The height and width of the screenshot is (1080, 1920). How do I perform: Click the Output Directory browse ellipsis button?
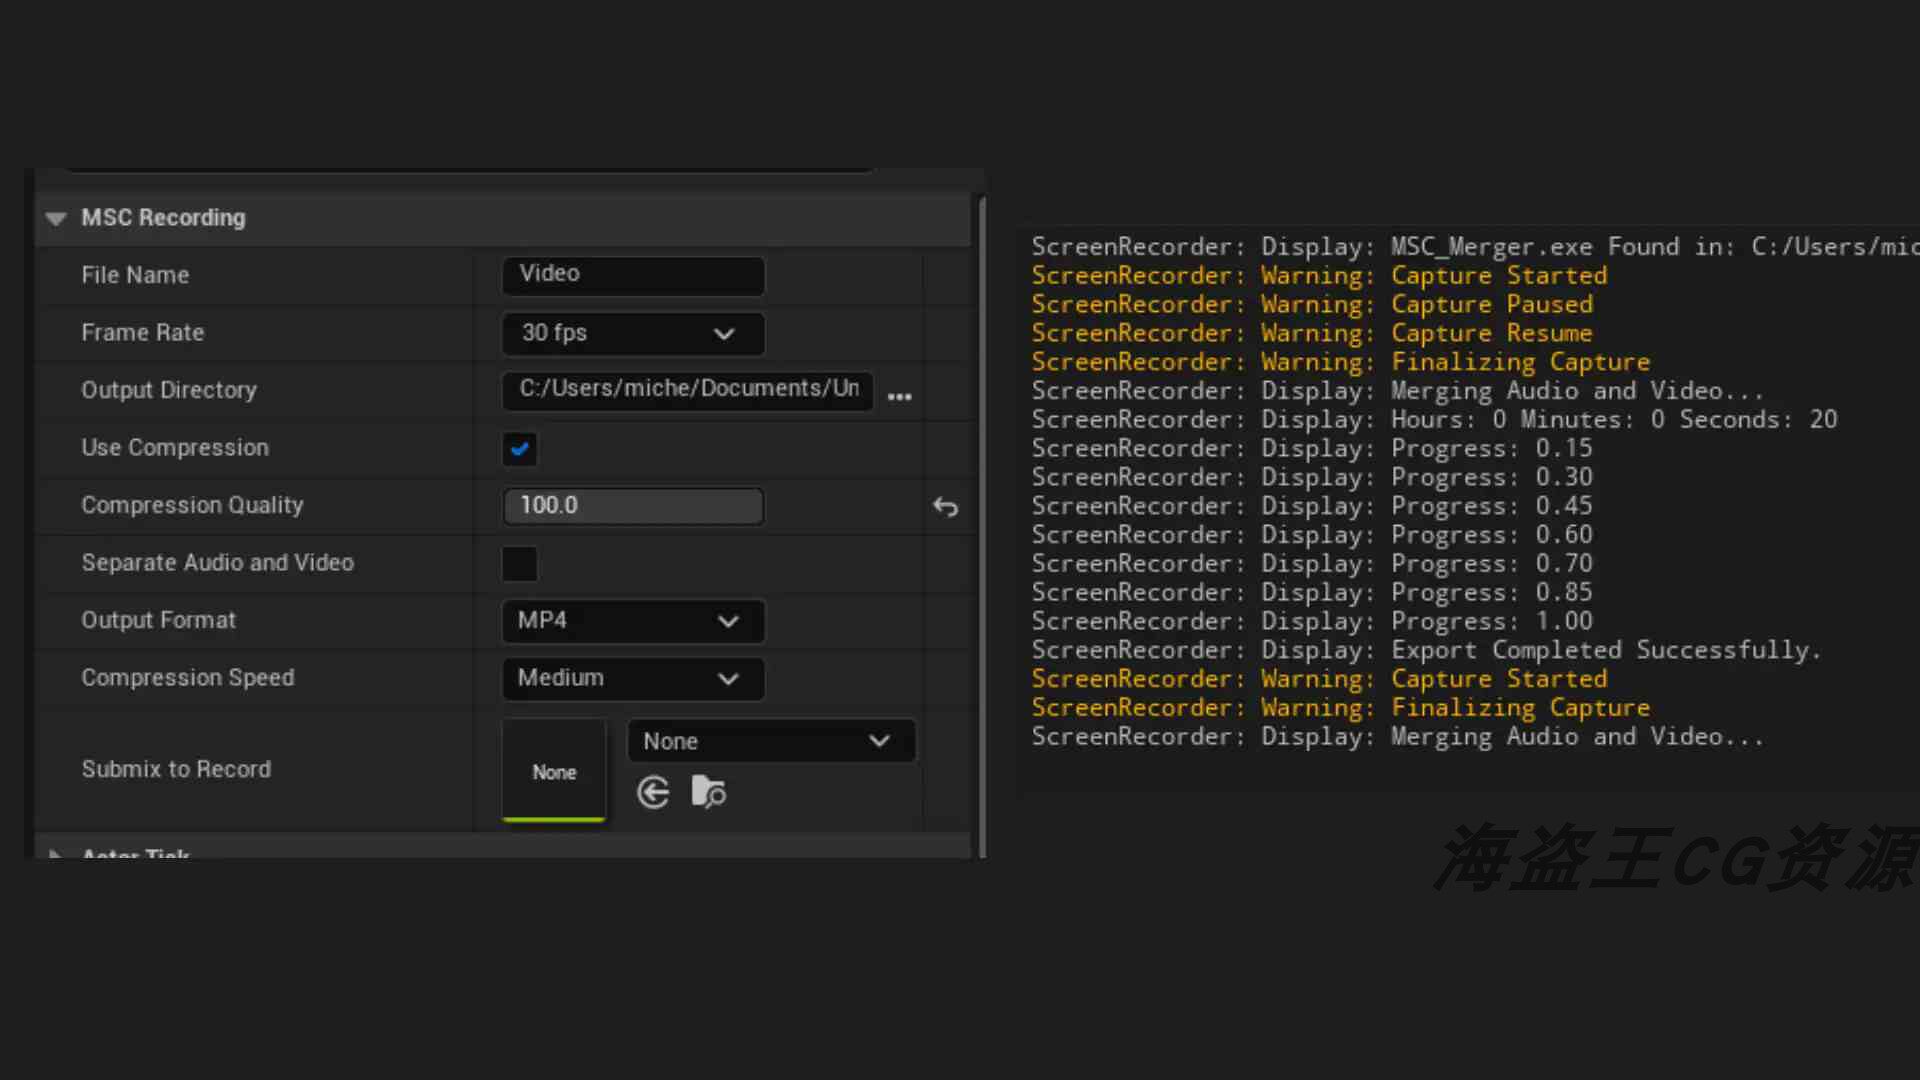(899, 396)
